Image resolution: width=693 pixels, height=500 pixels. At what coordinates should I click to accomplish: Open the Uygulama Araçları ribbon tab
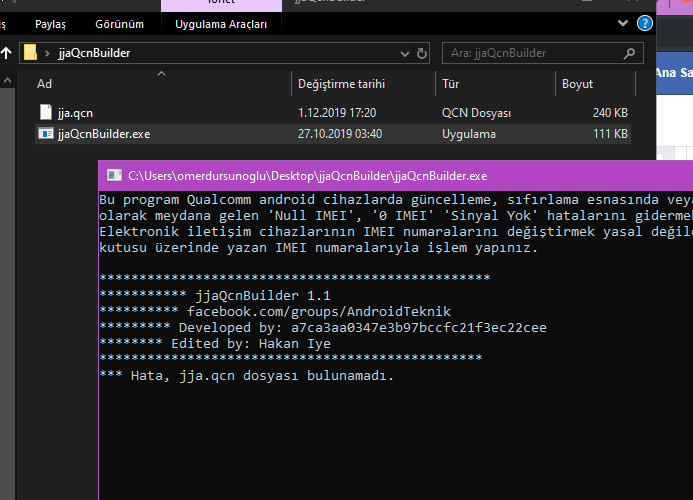click(221, 24)
